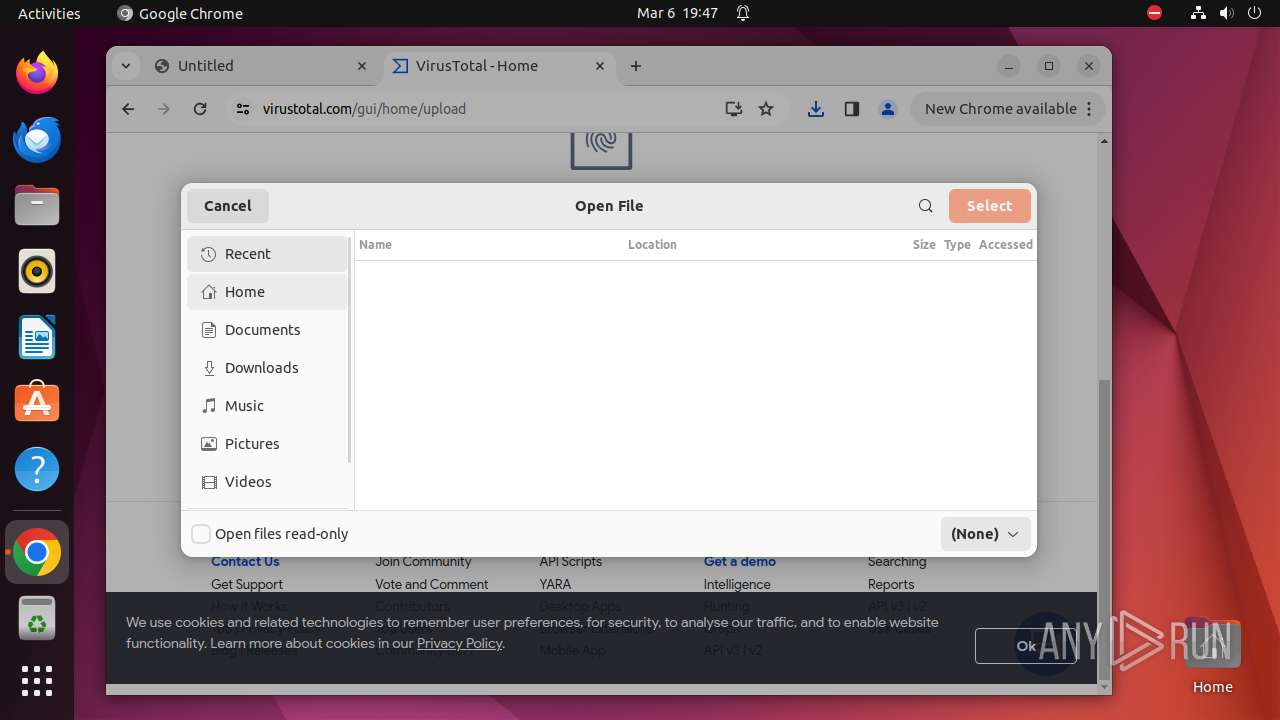Open Ubuntu Software from dock

click(37, 403)
